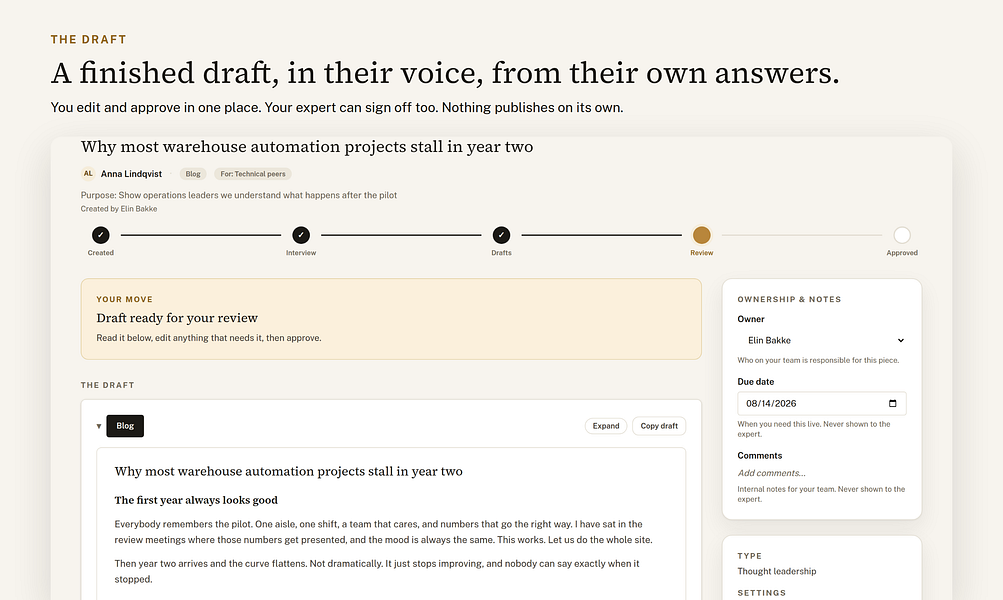Click the Anna Lindqvist name
This screenshot has width=1003, height=600.
point(131,174)
